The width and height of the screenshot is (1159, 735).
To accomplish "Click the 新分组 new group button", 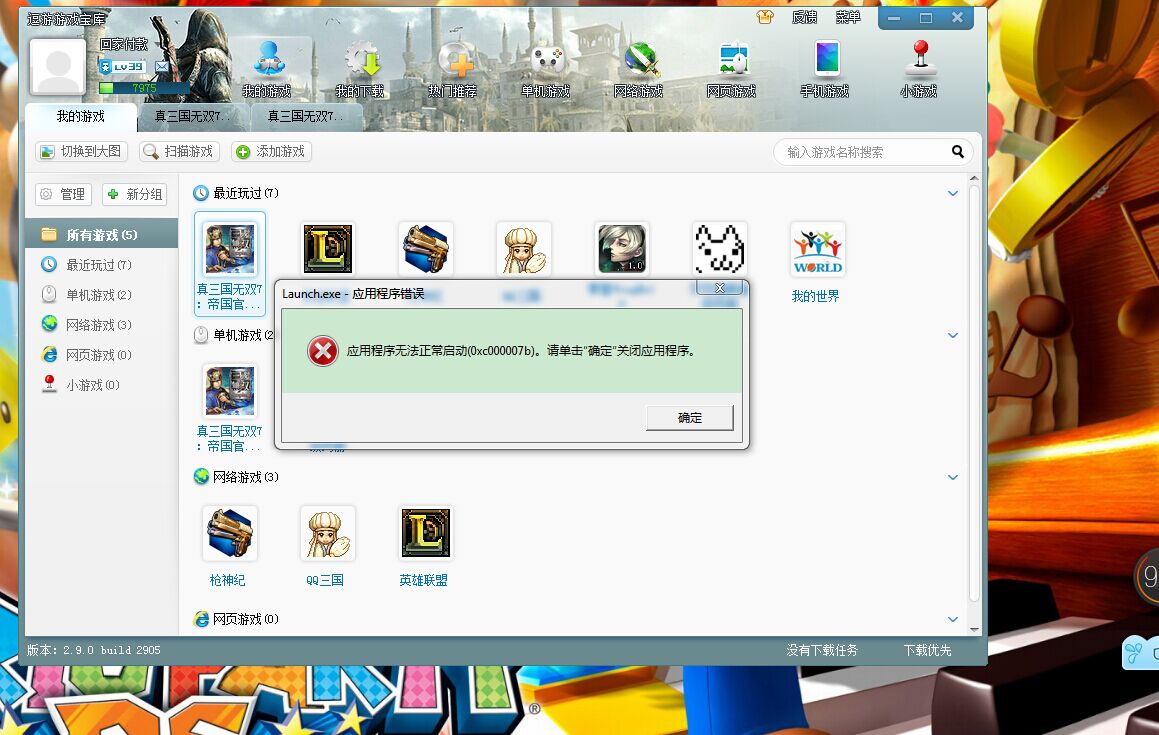I will pyautogui.click(x=135, y=194).
